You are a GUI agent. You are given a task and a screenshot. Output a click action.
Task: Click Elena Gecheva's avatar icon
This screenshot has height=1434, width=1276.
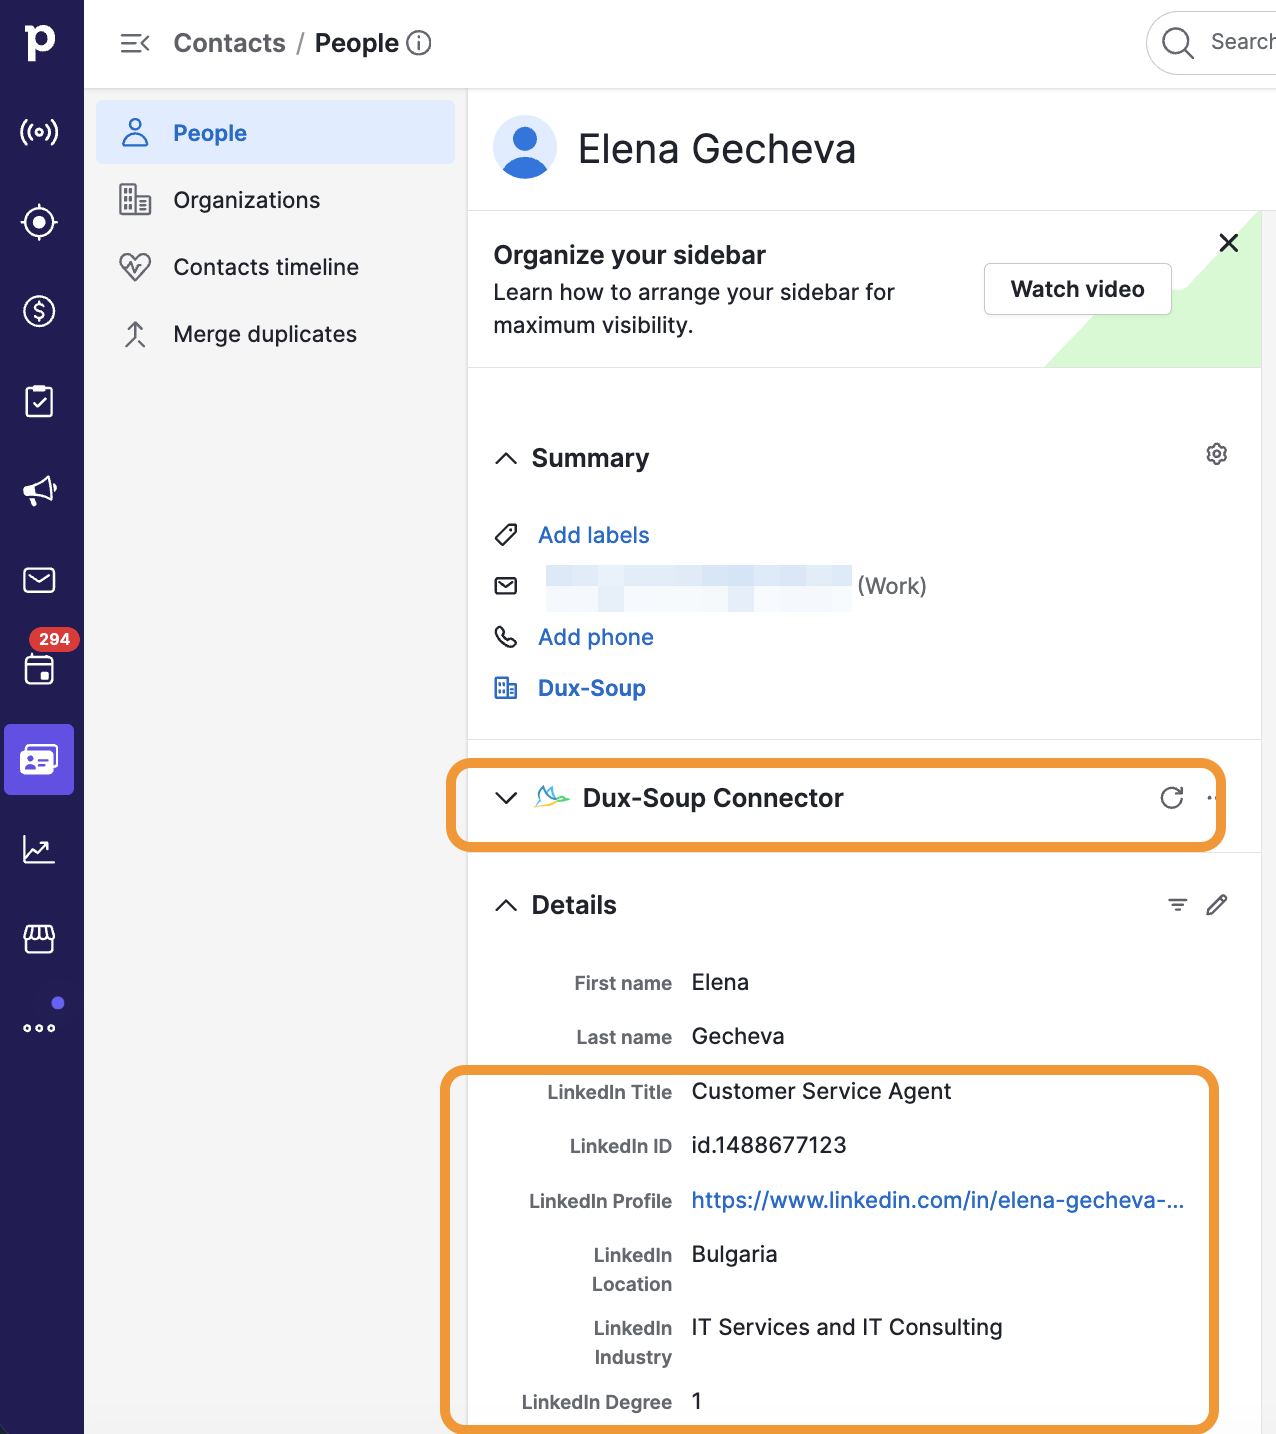pyautogui.click(x=525, y=147)
